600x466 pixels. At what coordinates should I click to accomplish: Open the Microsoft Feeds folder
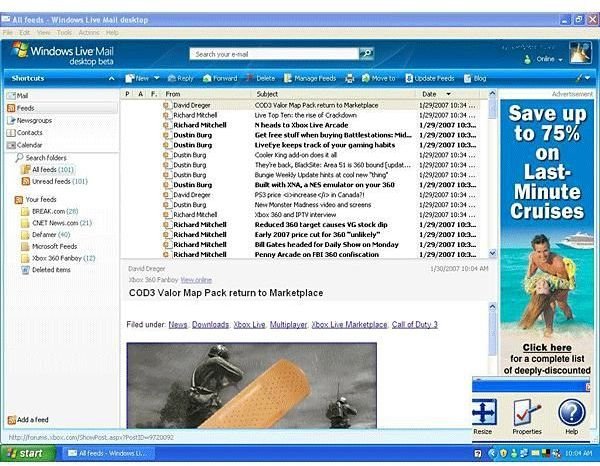click(49, 246)
